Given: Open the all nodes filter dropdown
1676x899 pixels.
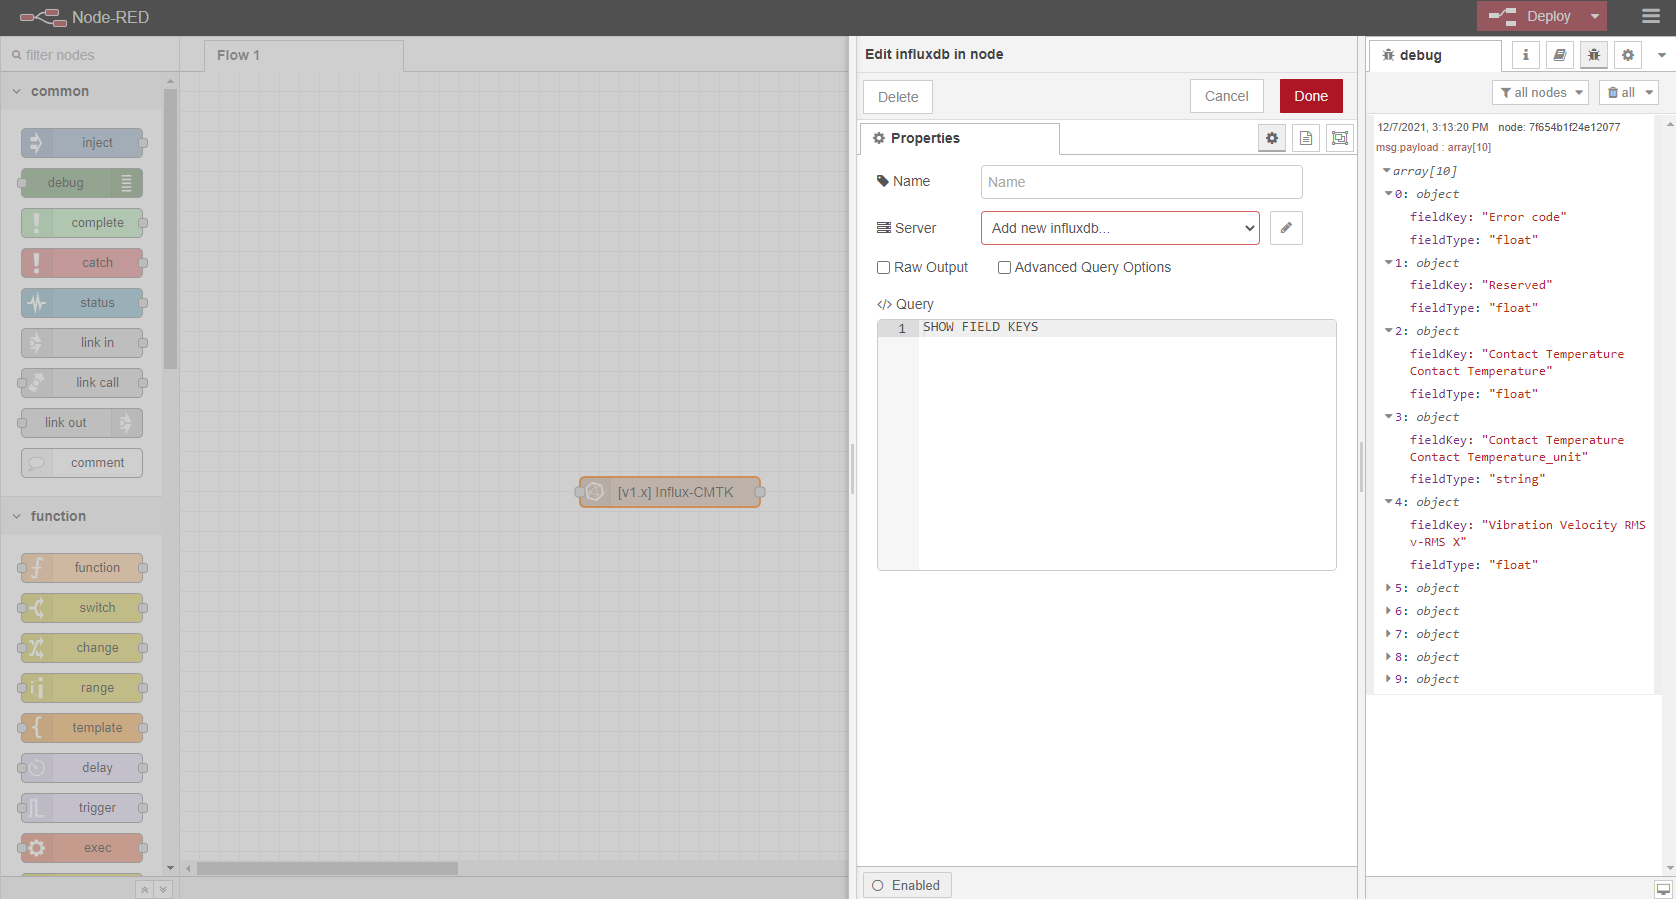Looking at the screenshot, I should tap(1541, 92).
